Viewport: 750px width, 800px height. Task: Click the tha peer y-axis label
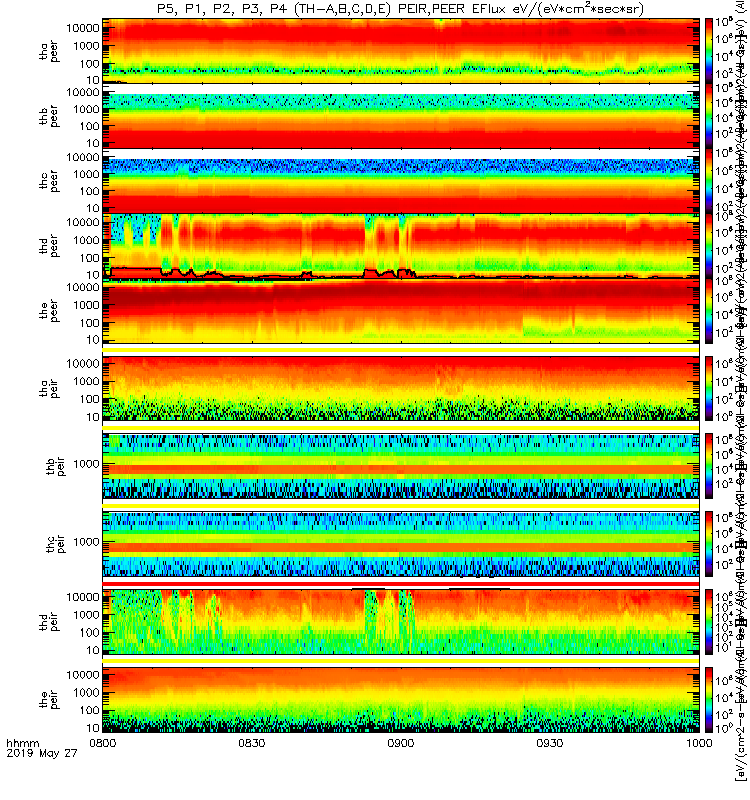pyautogui.click(x=49, y=52)
